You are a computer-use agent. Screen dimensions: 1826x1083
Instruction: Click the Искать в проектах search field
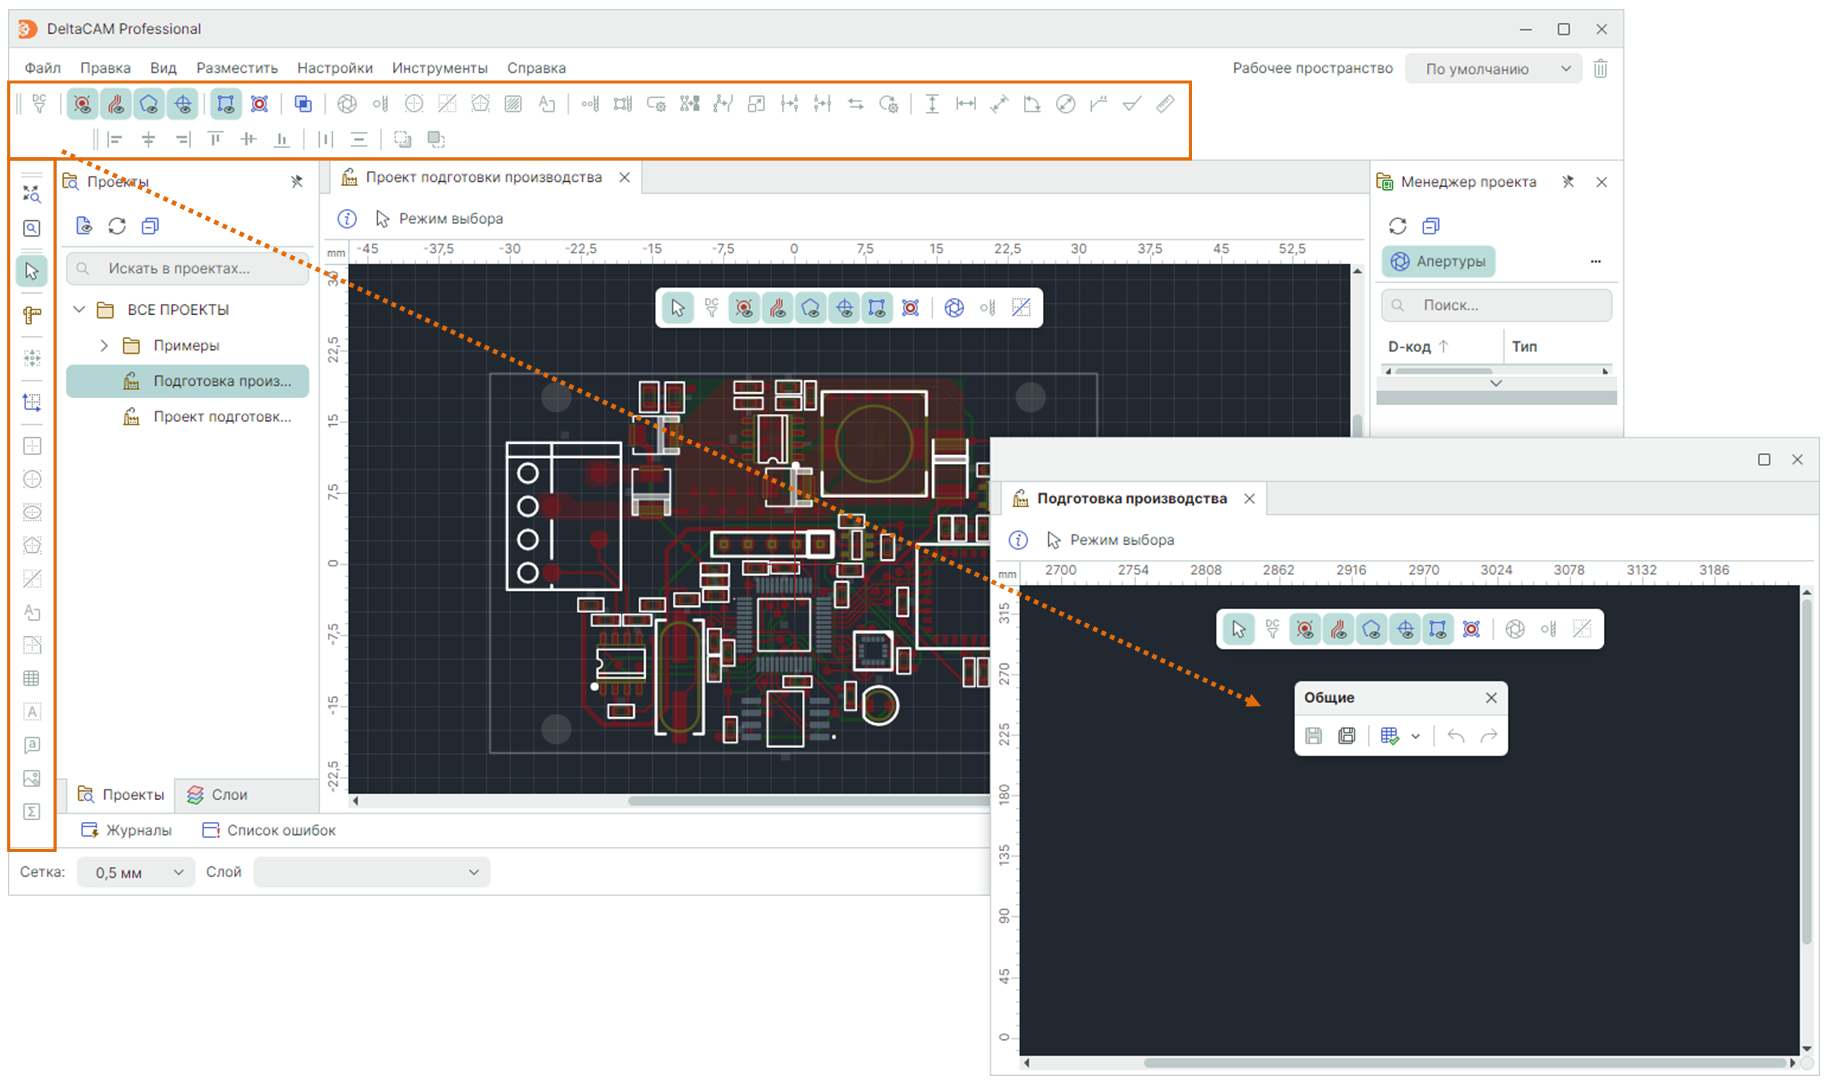pyautogui.click(x=188, y=268)
